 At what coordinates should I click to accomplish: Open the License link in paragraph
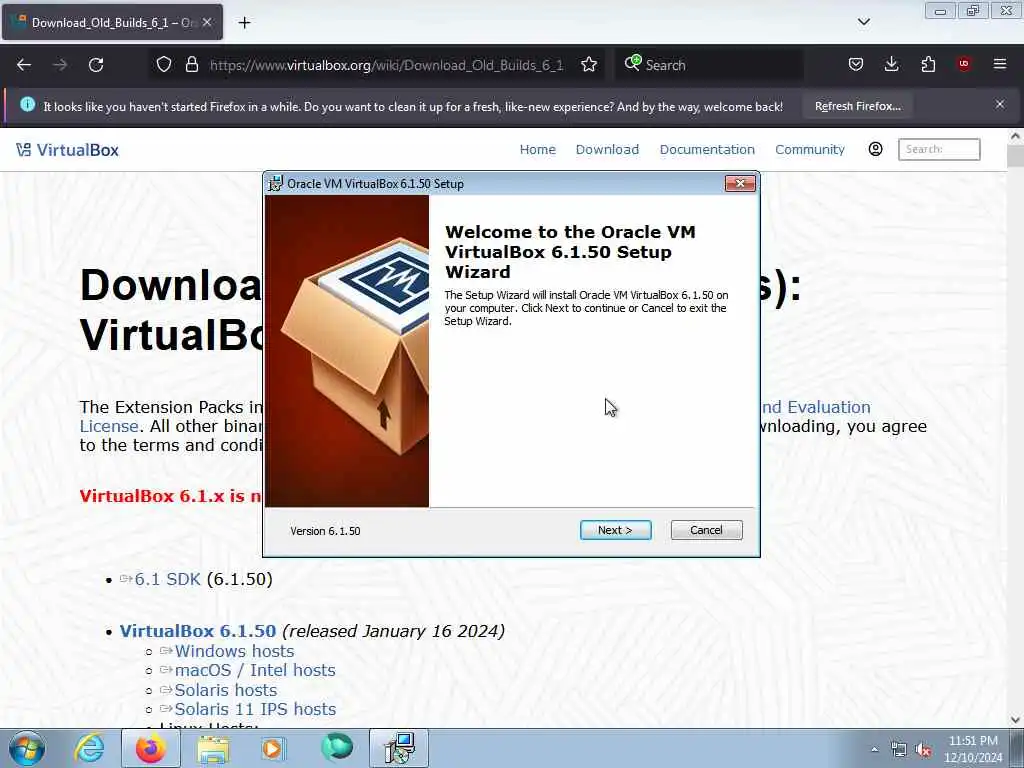click(108, 426)
